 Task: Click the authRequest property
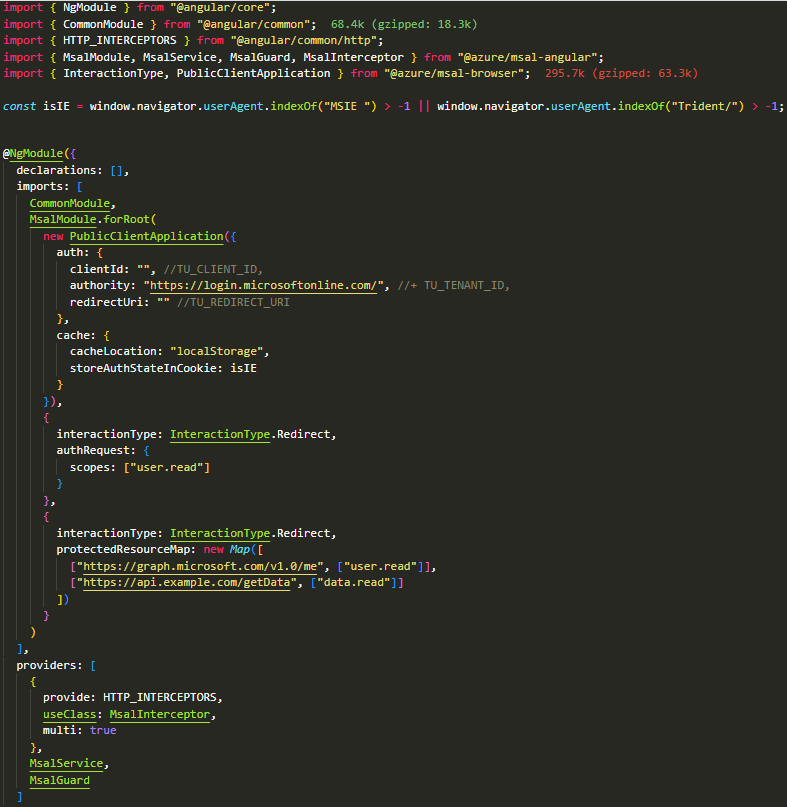coord(93,450)
